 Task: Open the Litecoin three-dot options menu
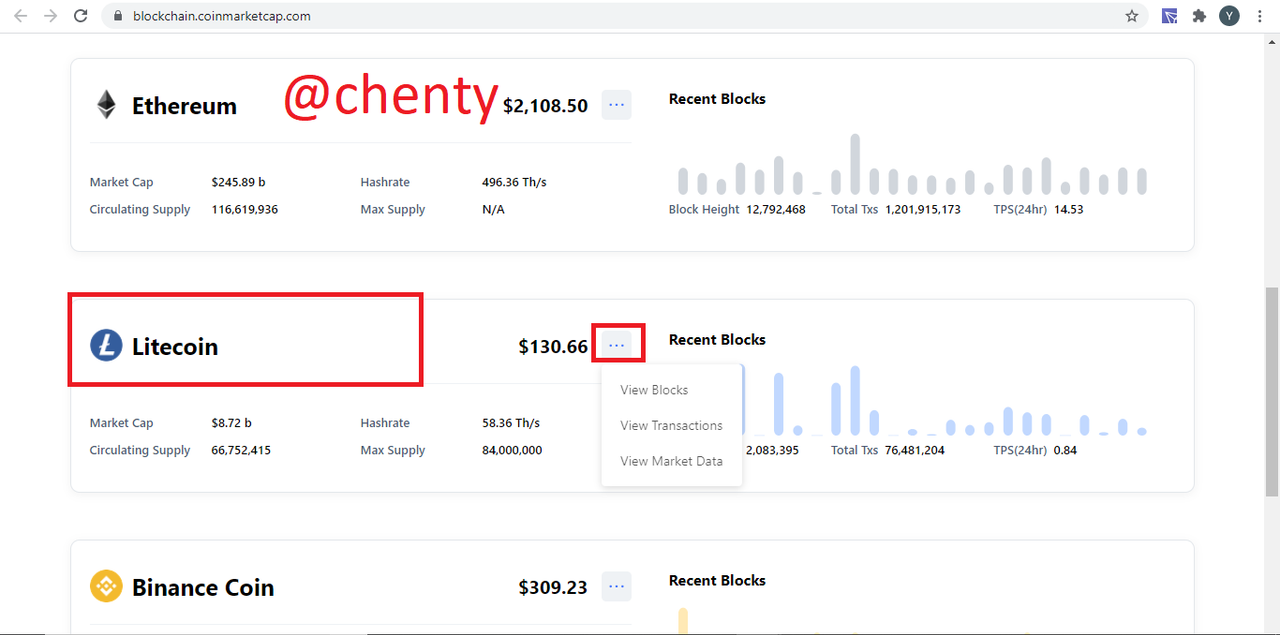(x=617, y=345)
